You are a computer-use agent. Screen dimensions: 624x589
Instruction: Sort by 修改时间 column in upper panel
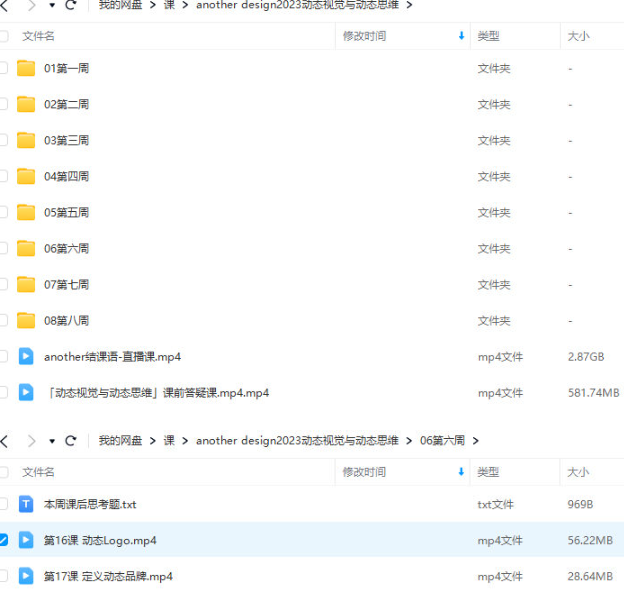(x=365, y=36)
